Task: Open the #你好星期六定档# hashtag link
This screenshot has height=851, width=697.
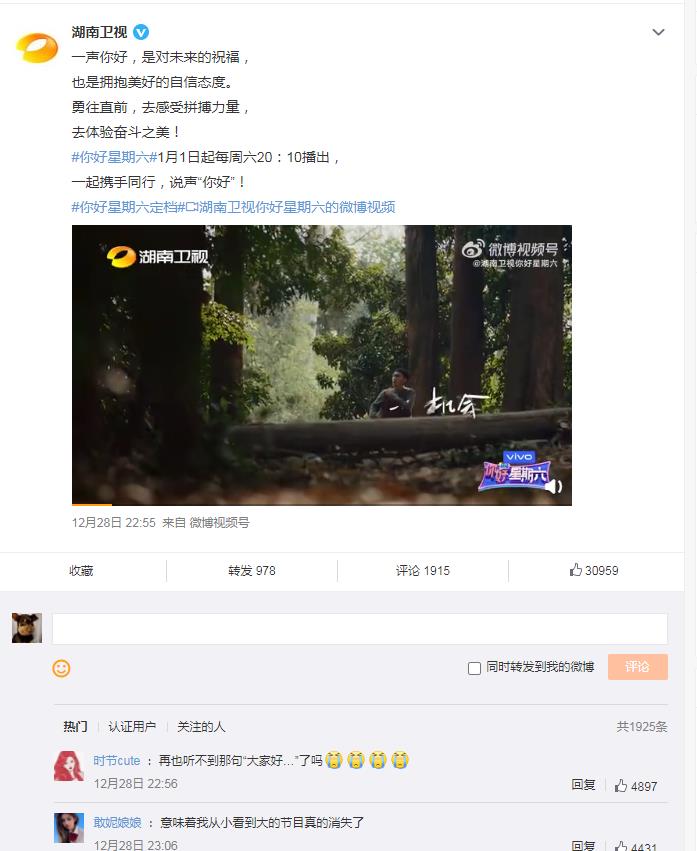Action: click(128, 207)
